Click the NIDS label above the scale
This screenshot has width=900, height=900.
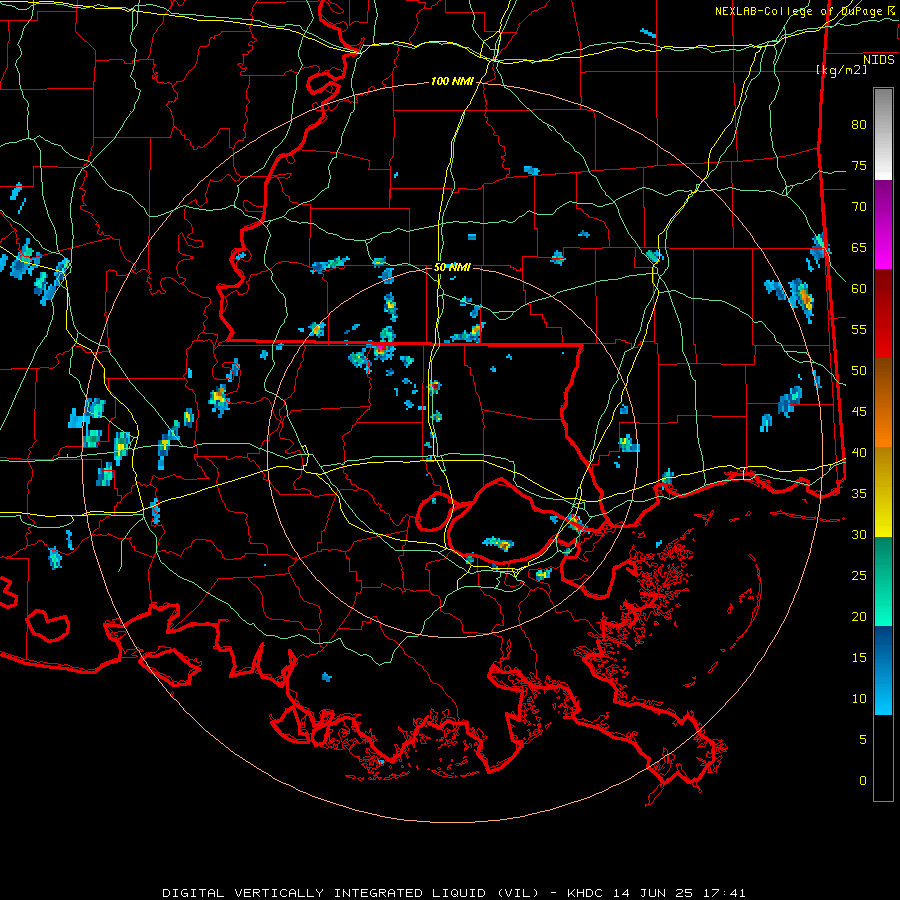878,60
